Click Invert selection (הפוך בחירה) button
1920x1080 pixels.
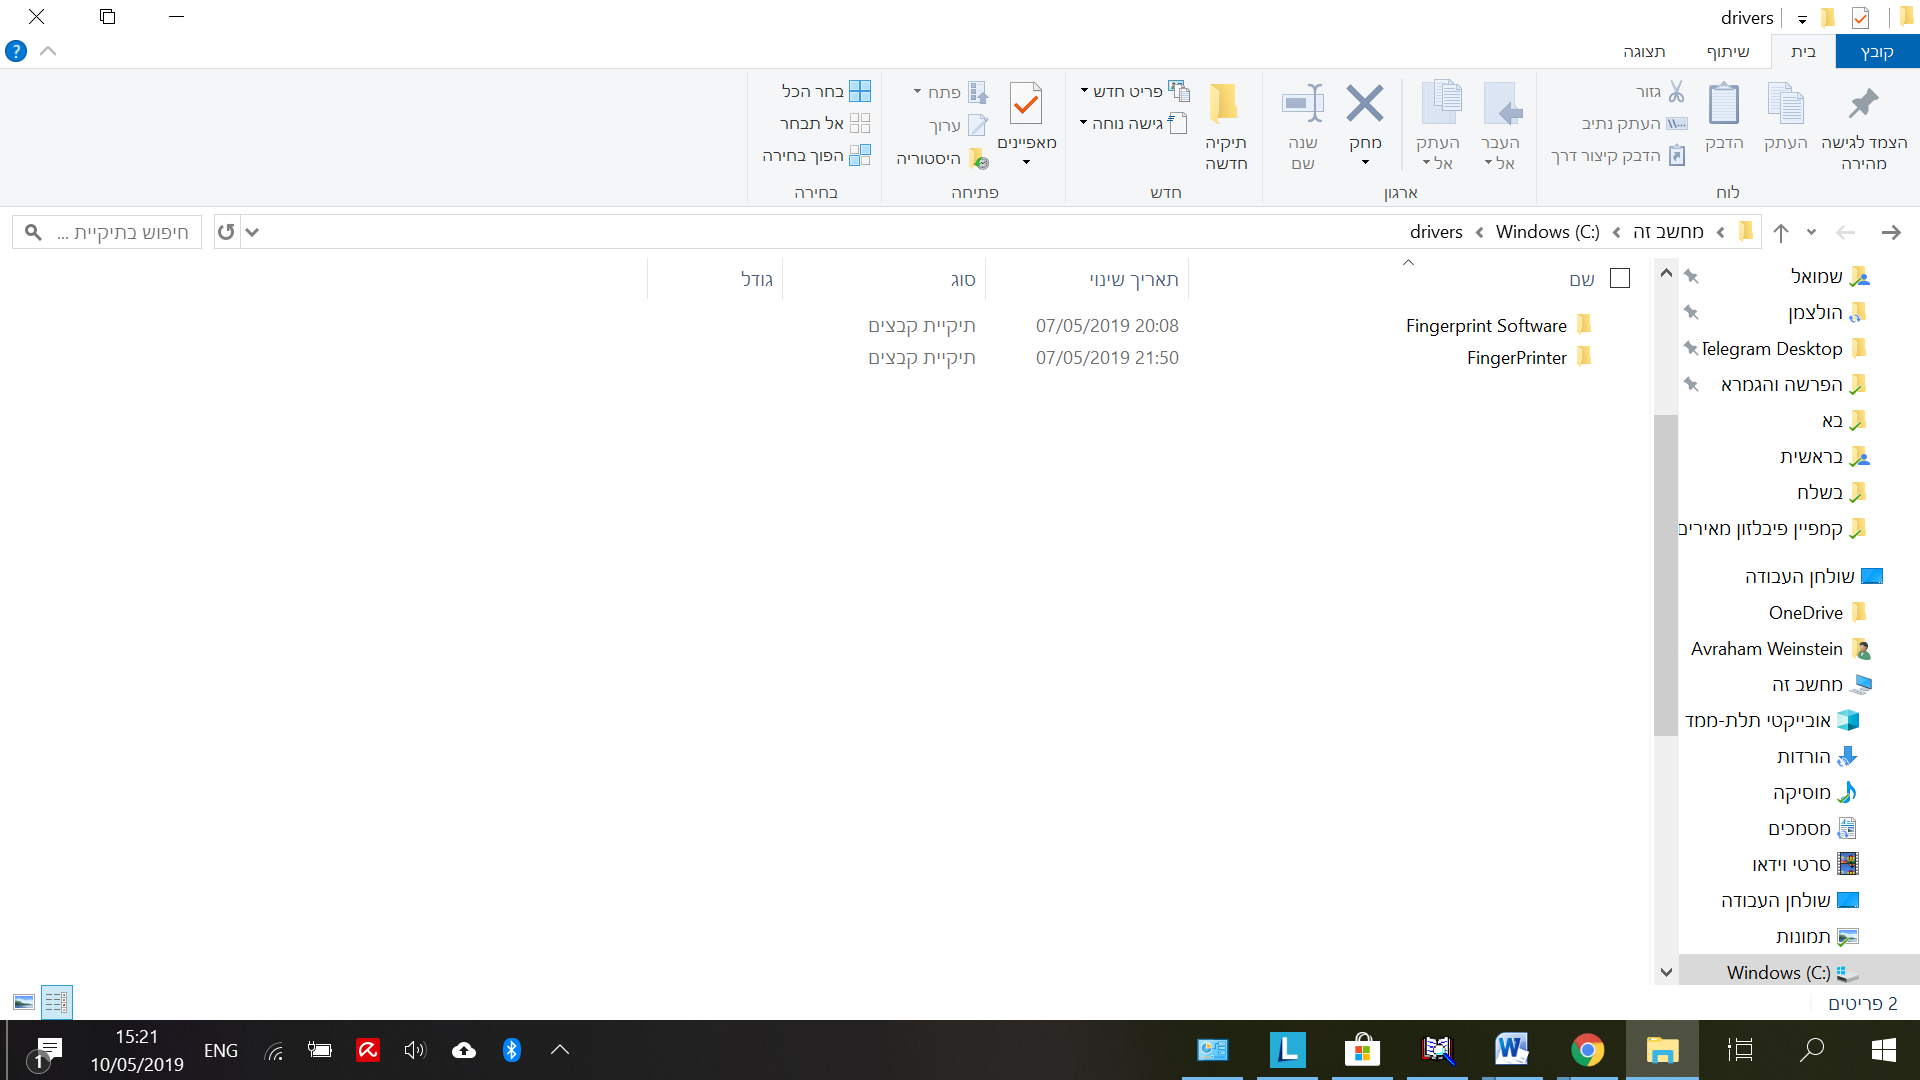click(x=816, y=156)
